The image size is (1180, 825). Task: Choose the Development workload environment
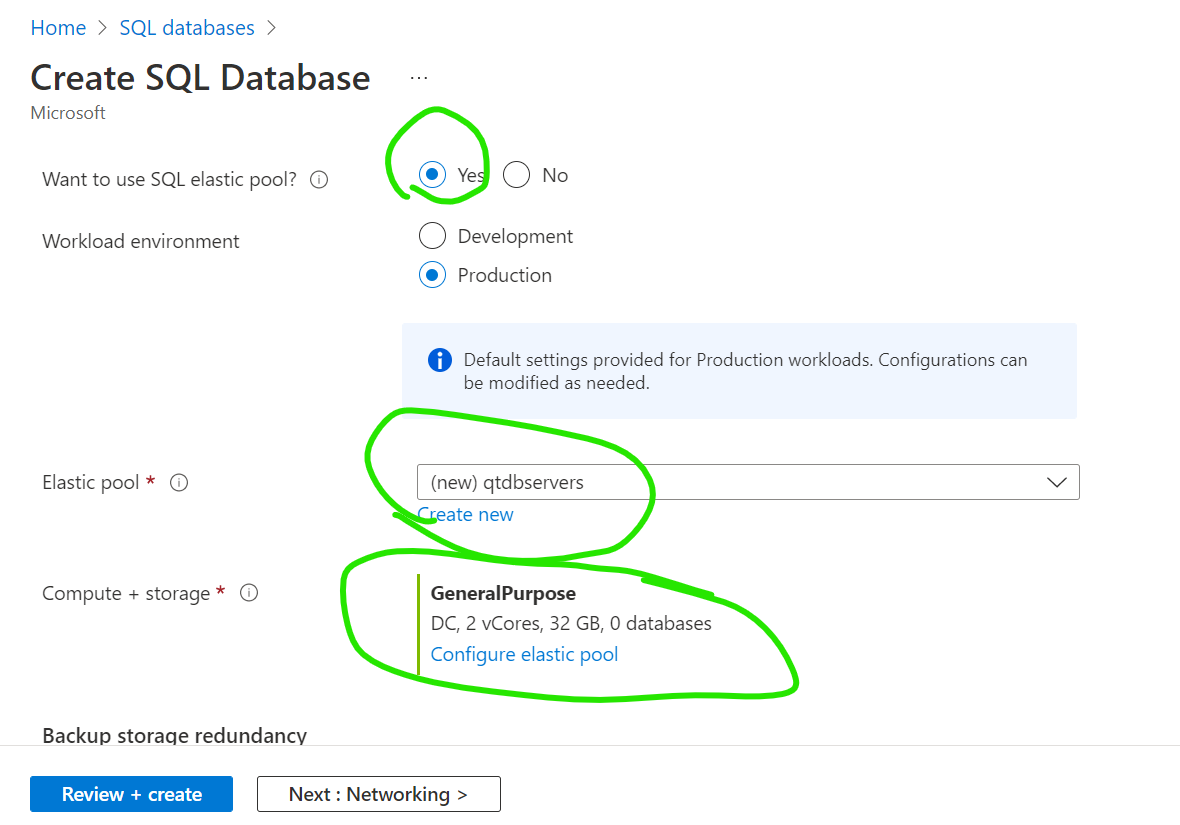point(432,236)
